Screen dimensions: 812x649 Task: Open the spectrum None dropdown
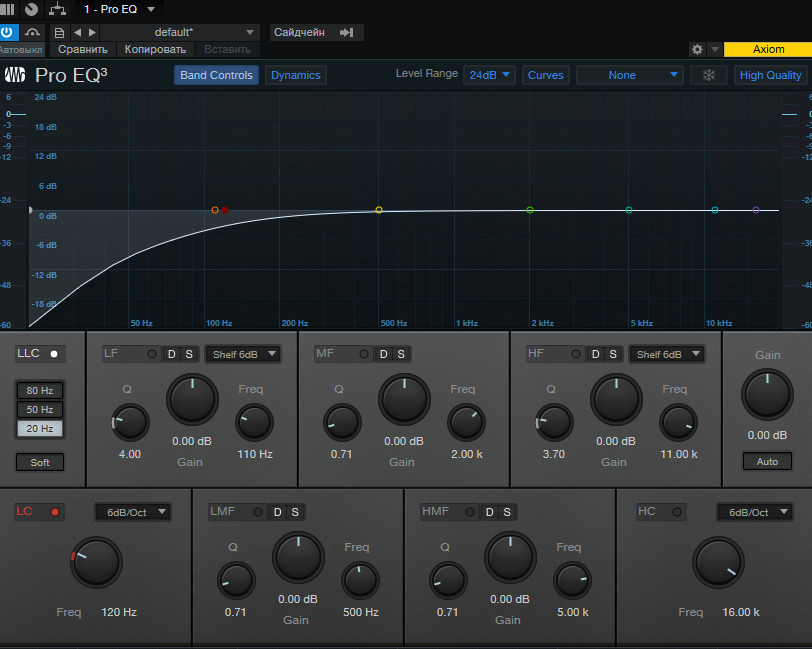(629, 75)
